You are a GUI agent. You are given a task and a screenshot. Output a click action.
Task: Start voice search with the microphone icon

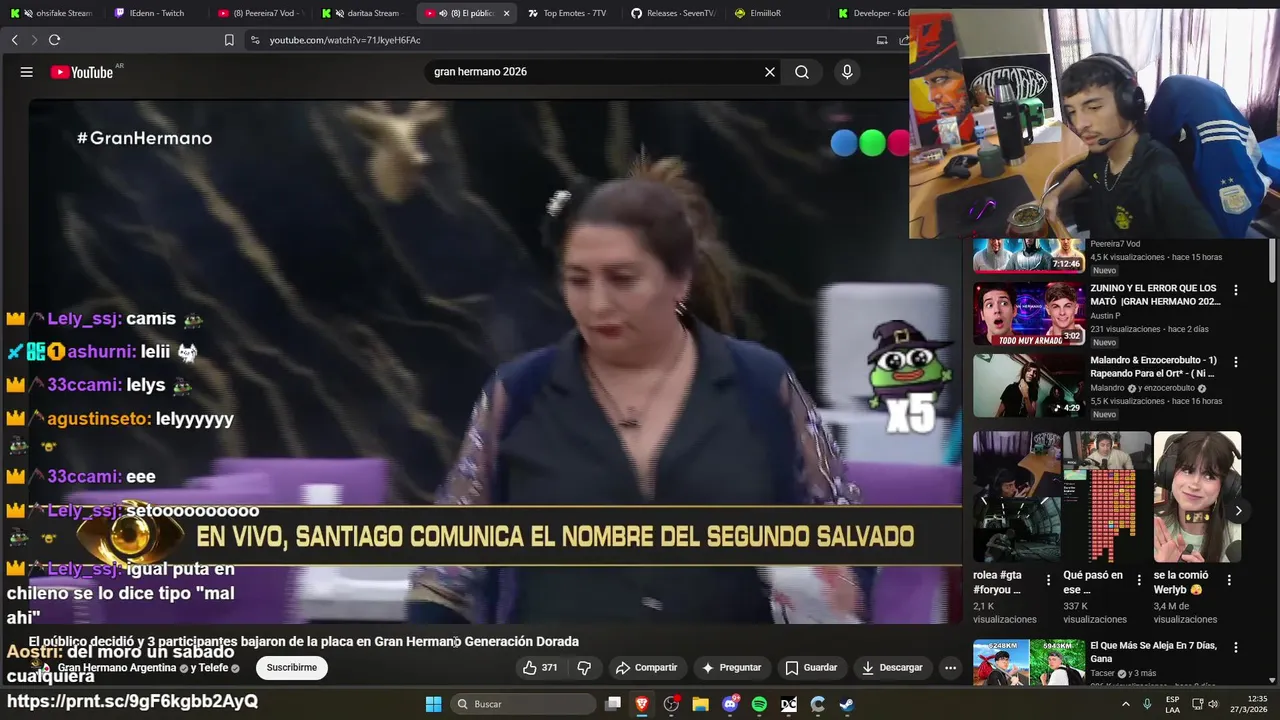tap(847, 72)
